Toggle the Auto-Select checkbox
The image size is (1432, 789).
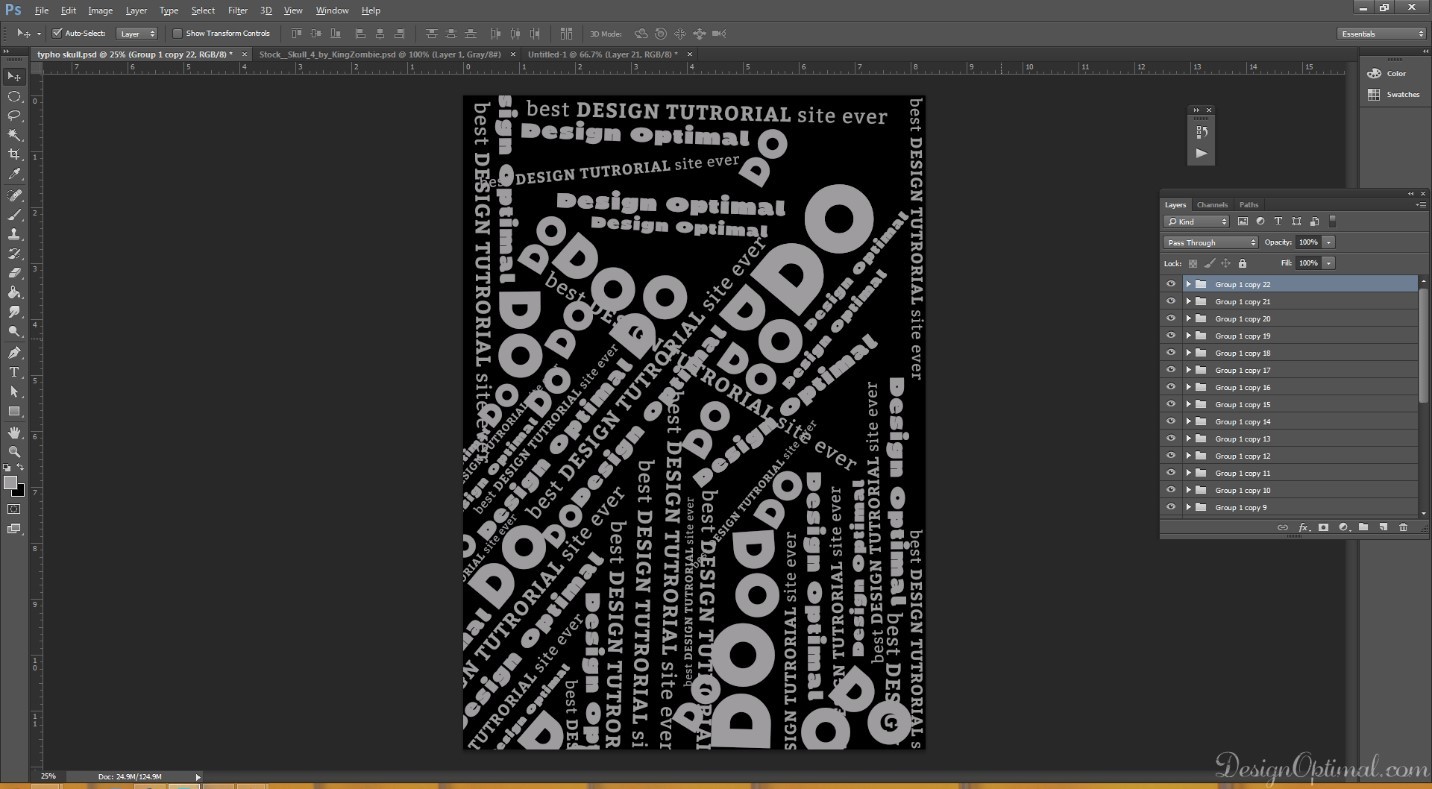[57, 33]
